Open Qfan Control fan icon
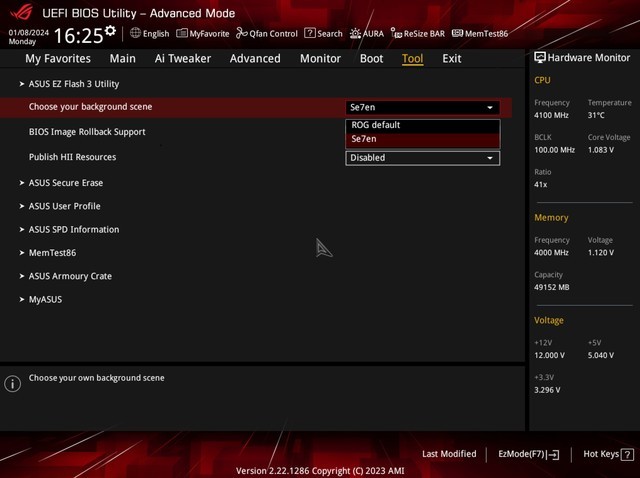This screenshot has height=478, width=640. (x=242, y=33)
